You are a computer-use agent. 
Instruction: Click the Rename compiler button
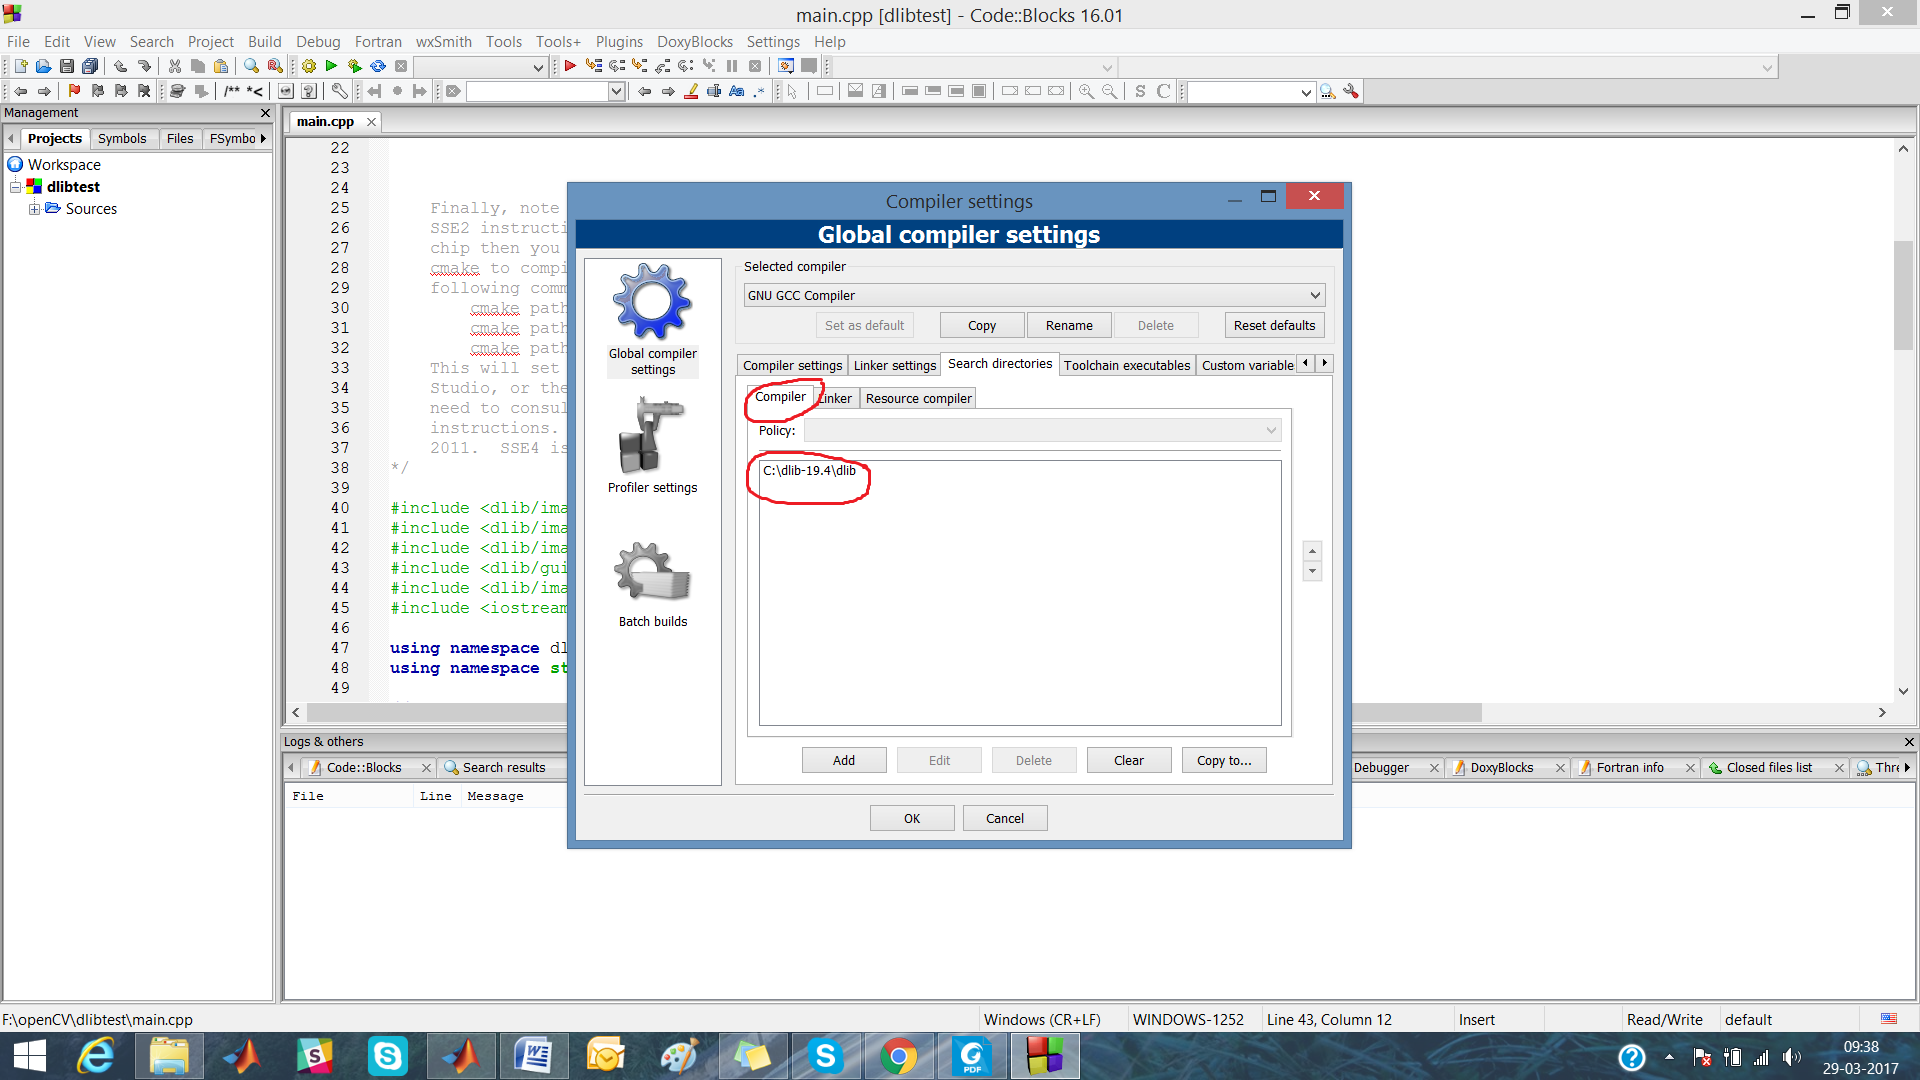coord(1069,325)
